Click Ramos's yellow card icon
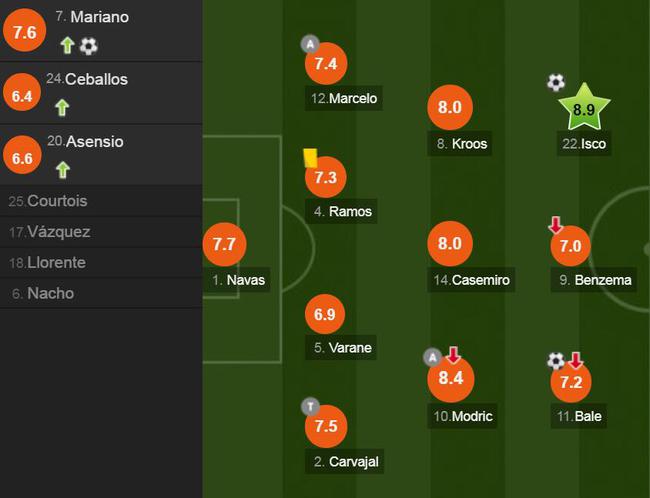The width and height of the screenshot is (650, 498). 310,158
